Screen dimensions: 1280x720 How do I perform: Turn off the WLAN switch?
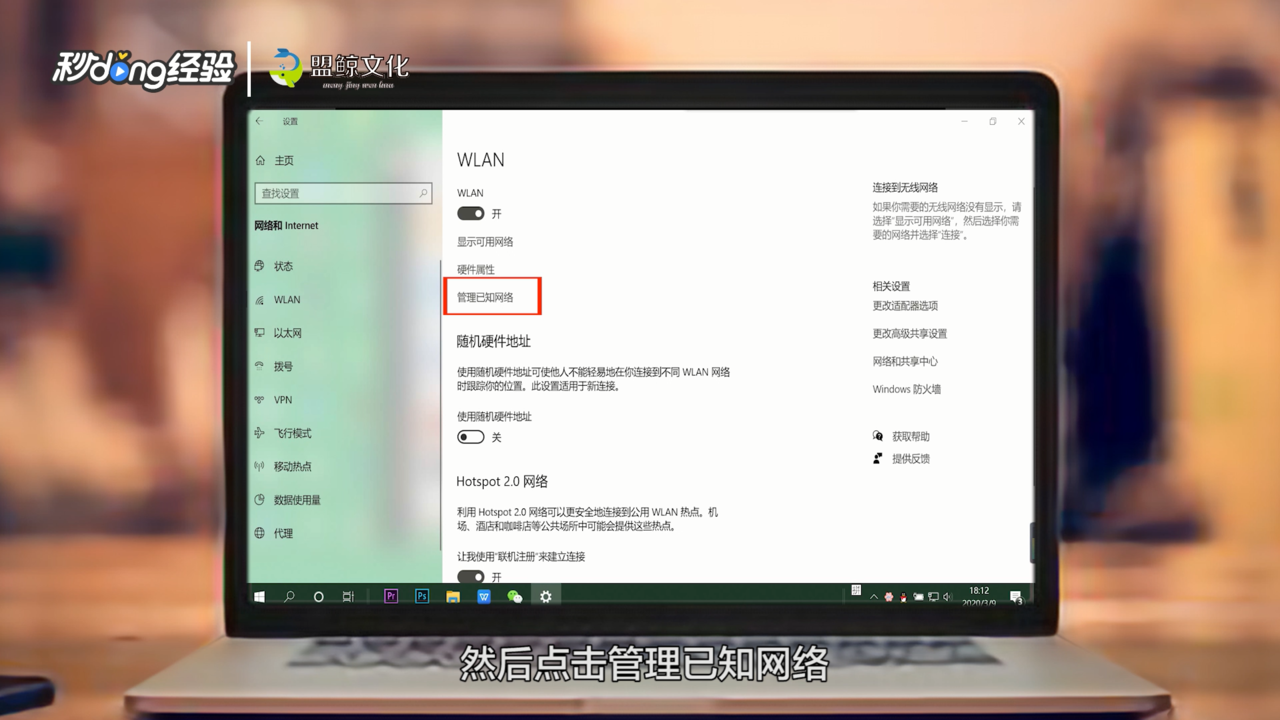click(471, 213)
